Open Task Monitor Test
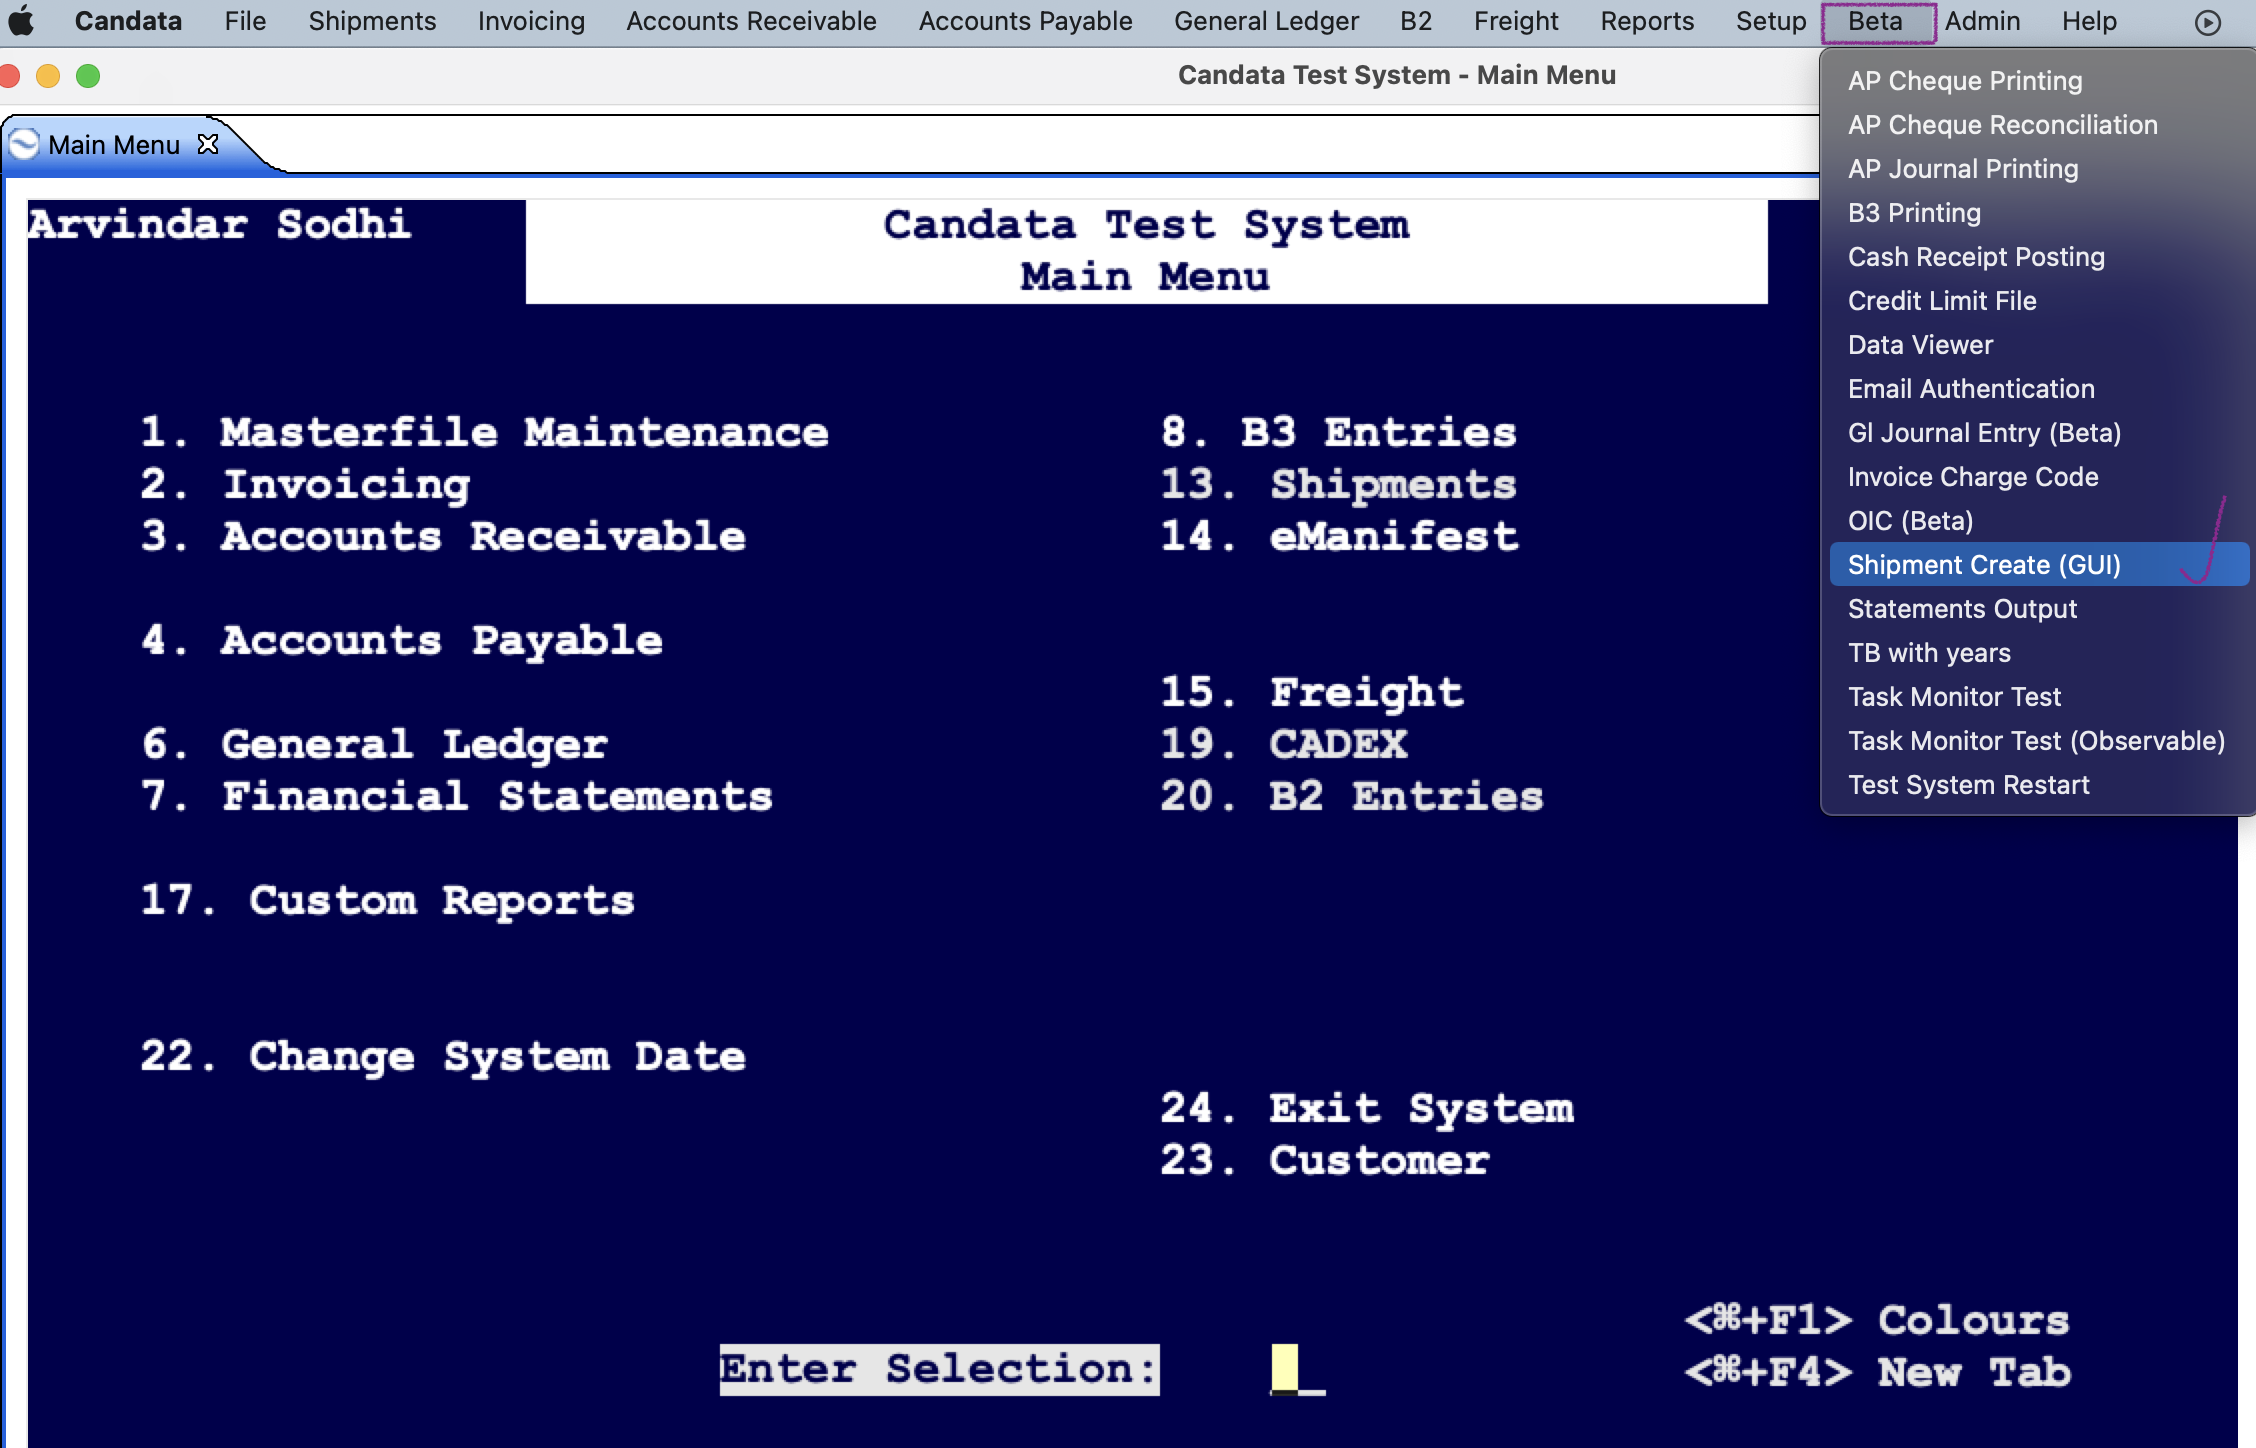The height and width of the screenshot is (1448, 2256). coord(2039,697)
